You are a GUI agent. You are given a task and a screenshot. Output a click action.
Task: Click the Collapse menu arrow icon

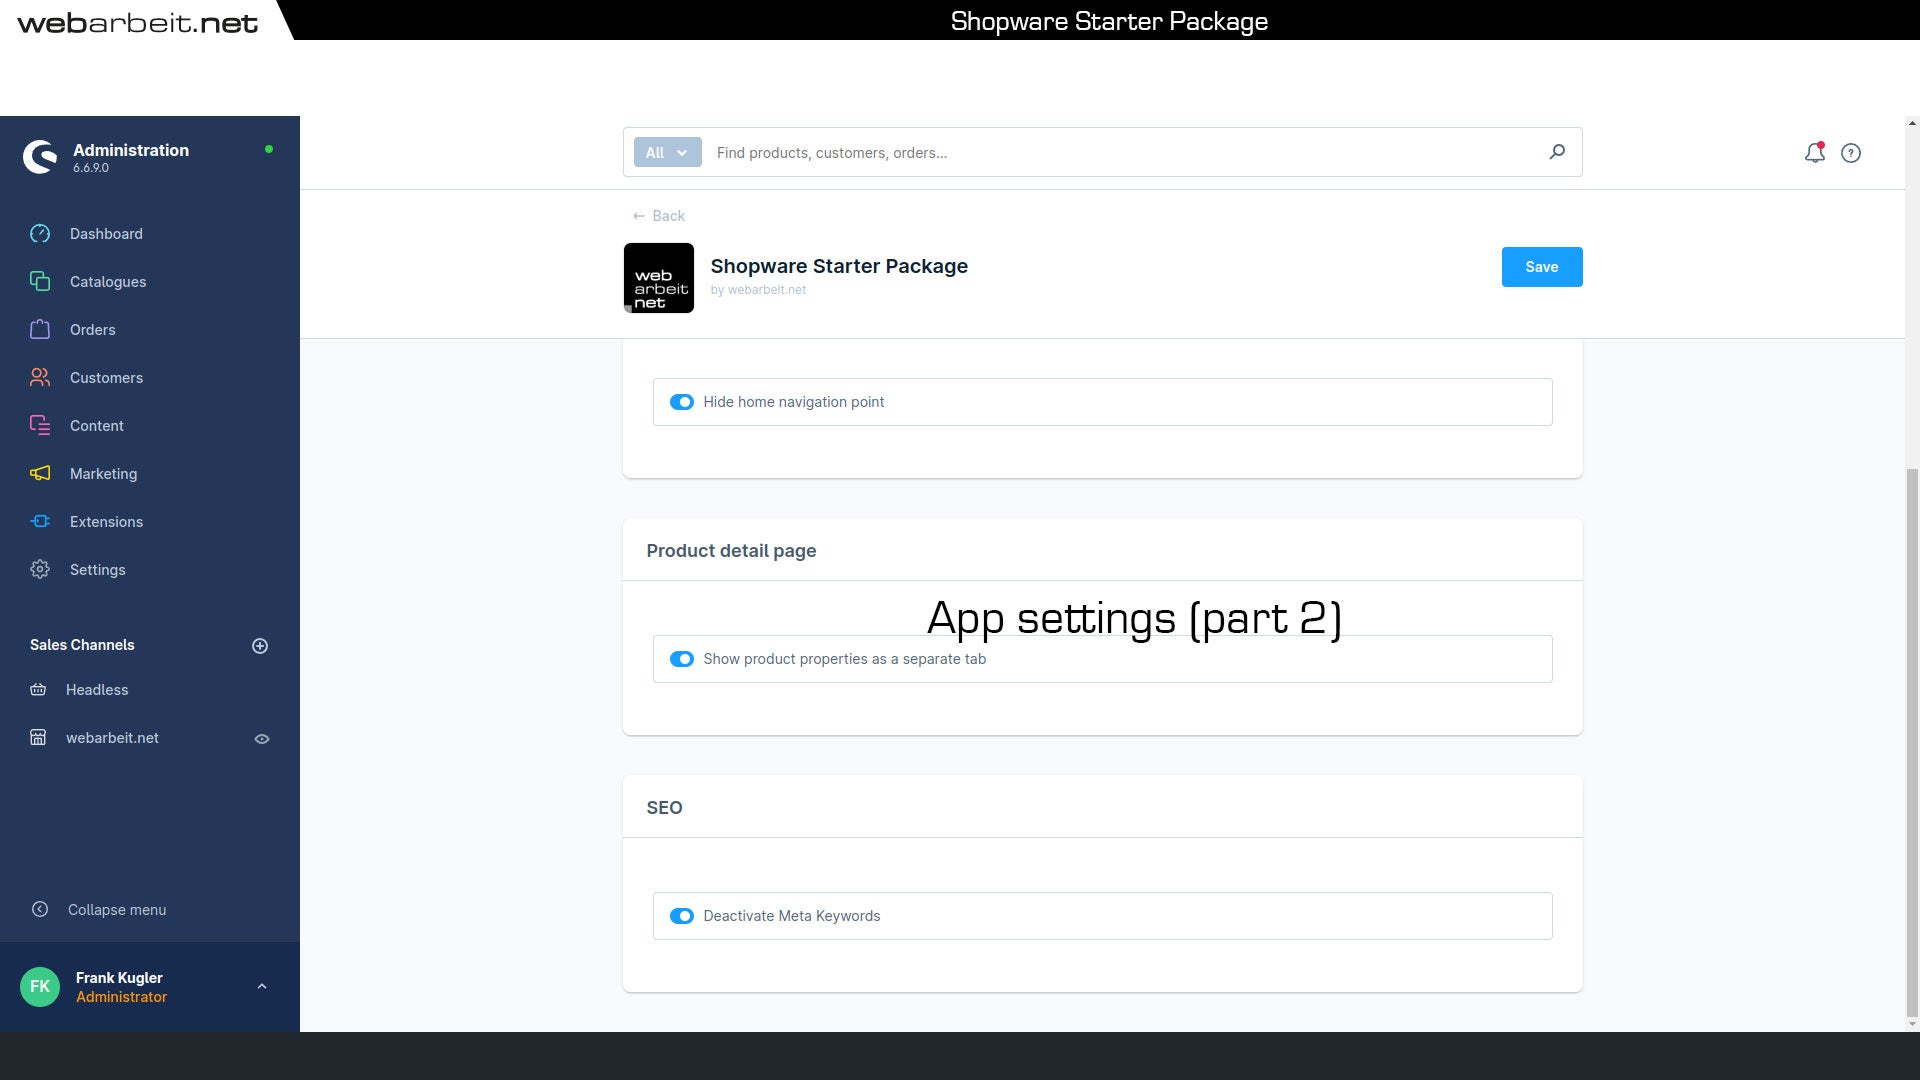pyautogui.click(x=40, y=909)
